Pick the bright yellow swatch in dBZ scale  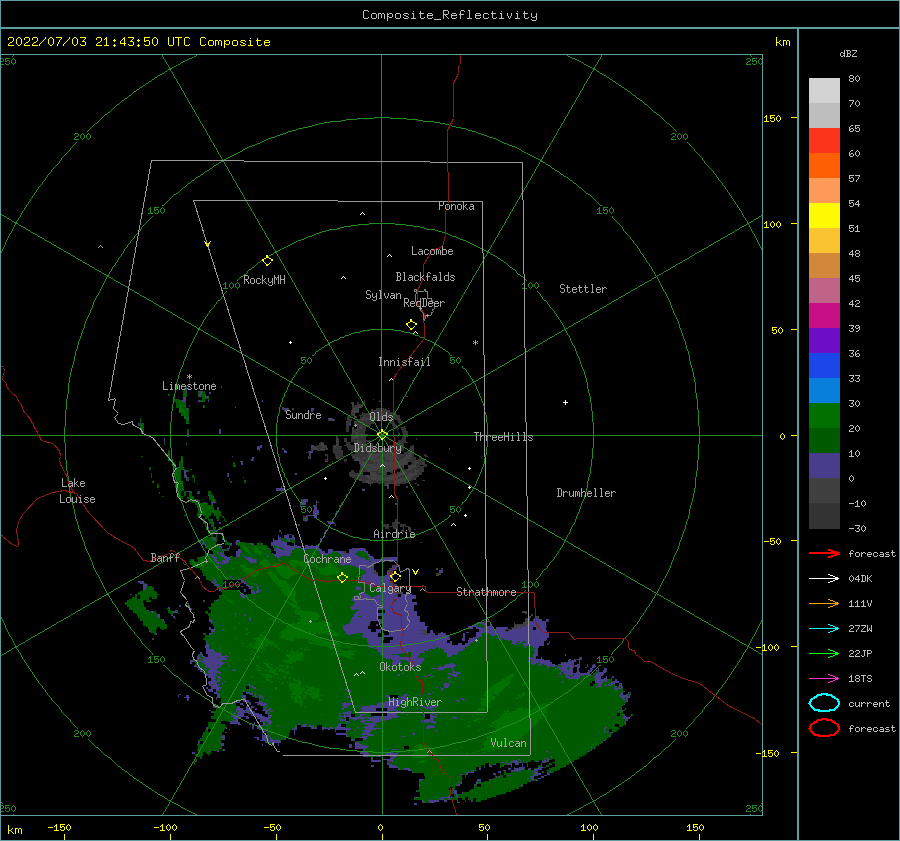point(824,215)
